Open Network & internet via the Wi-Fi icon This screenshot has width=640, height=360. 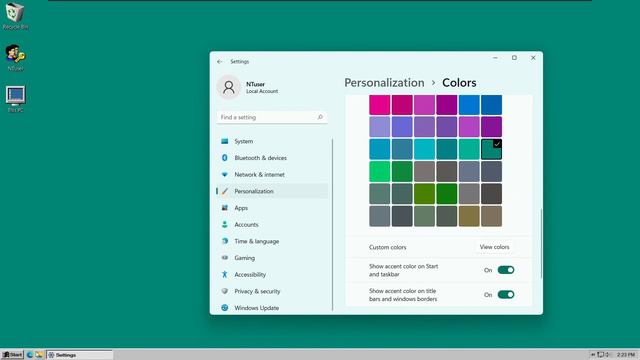[224, 174]
